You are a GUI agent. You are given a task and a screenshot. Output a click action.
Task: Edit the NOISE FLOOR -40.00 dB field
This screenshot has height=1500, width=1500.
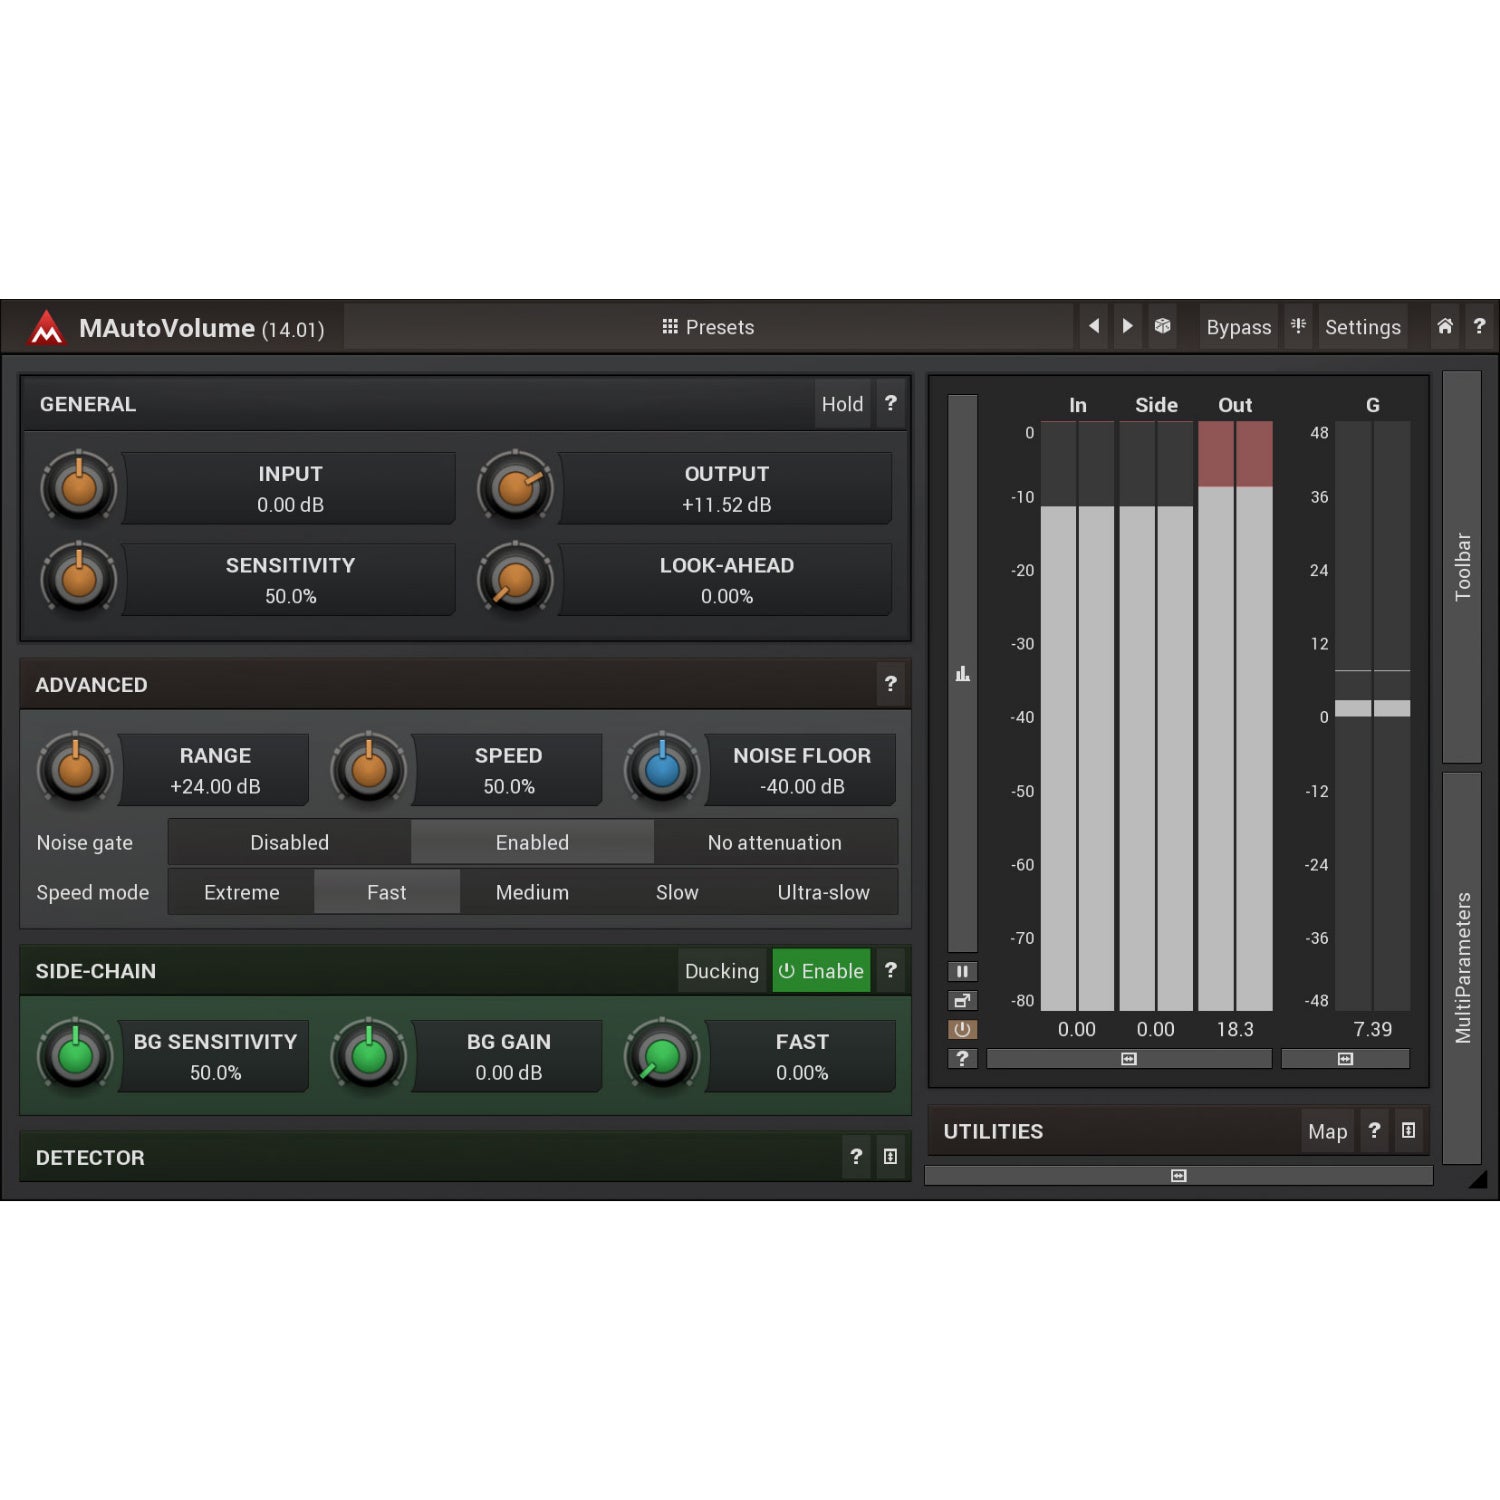(802, 770)
